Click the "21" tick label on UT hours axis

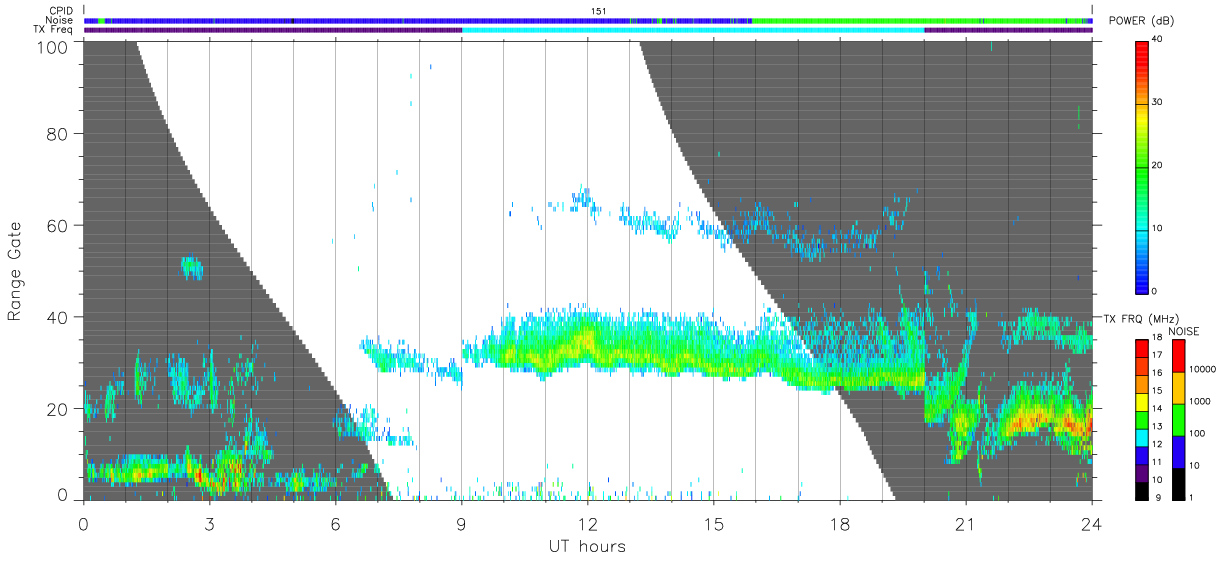[x=965, y=524]
